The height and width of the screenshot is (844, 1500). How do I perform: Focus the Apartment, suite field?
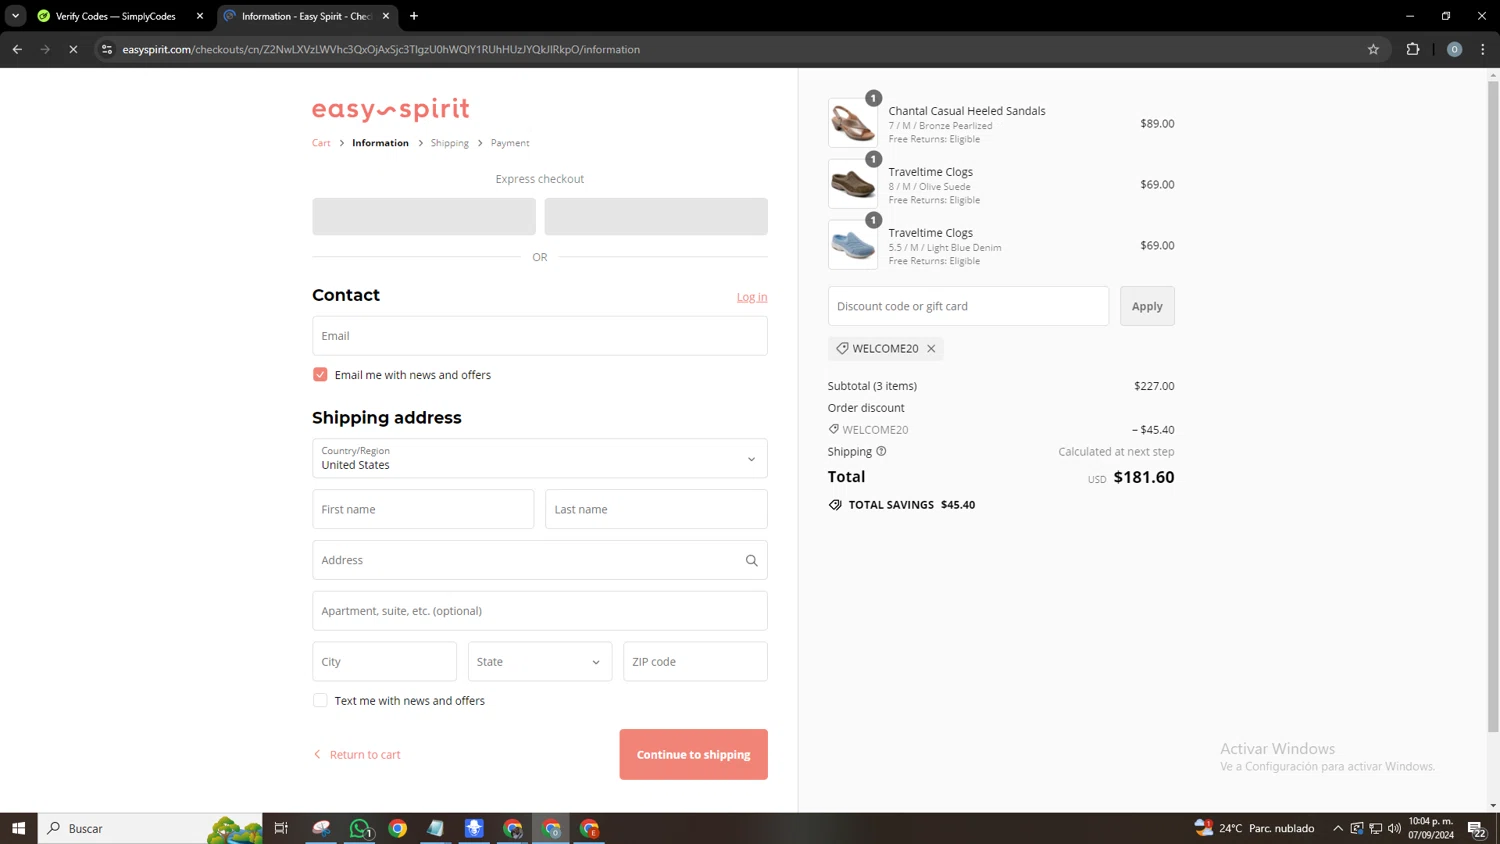click(x=540, y=611)
